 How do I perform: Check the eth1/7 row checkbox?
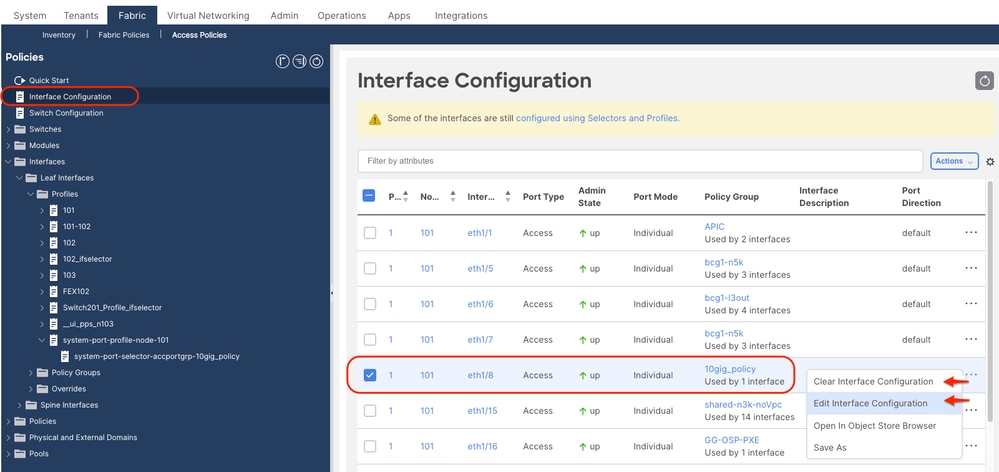370,340
